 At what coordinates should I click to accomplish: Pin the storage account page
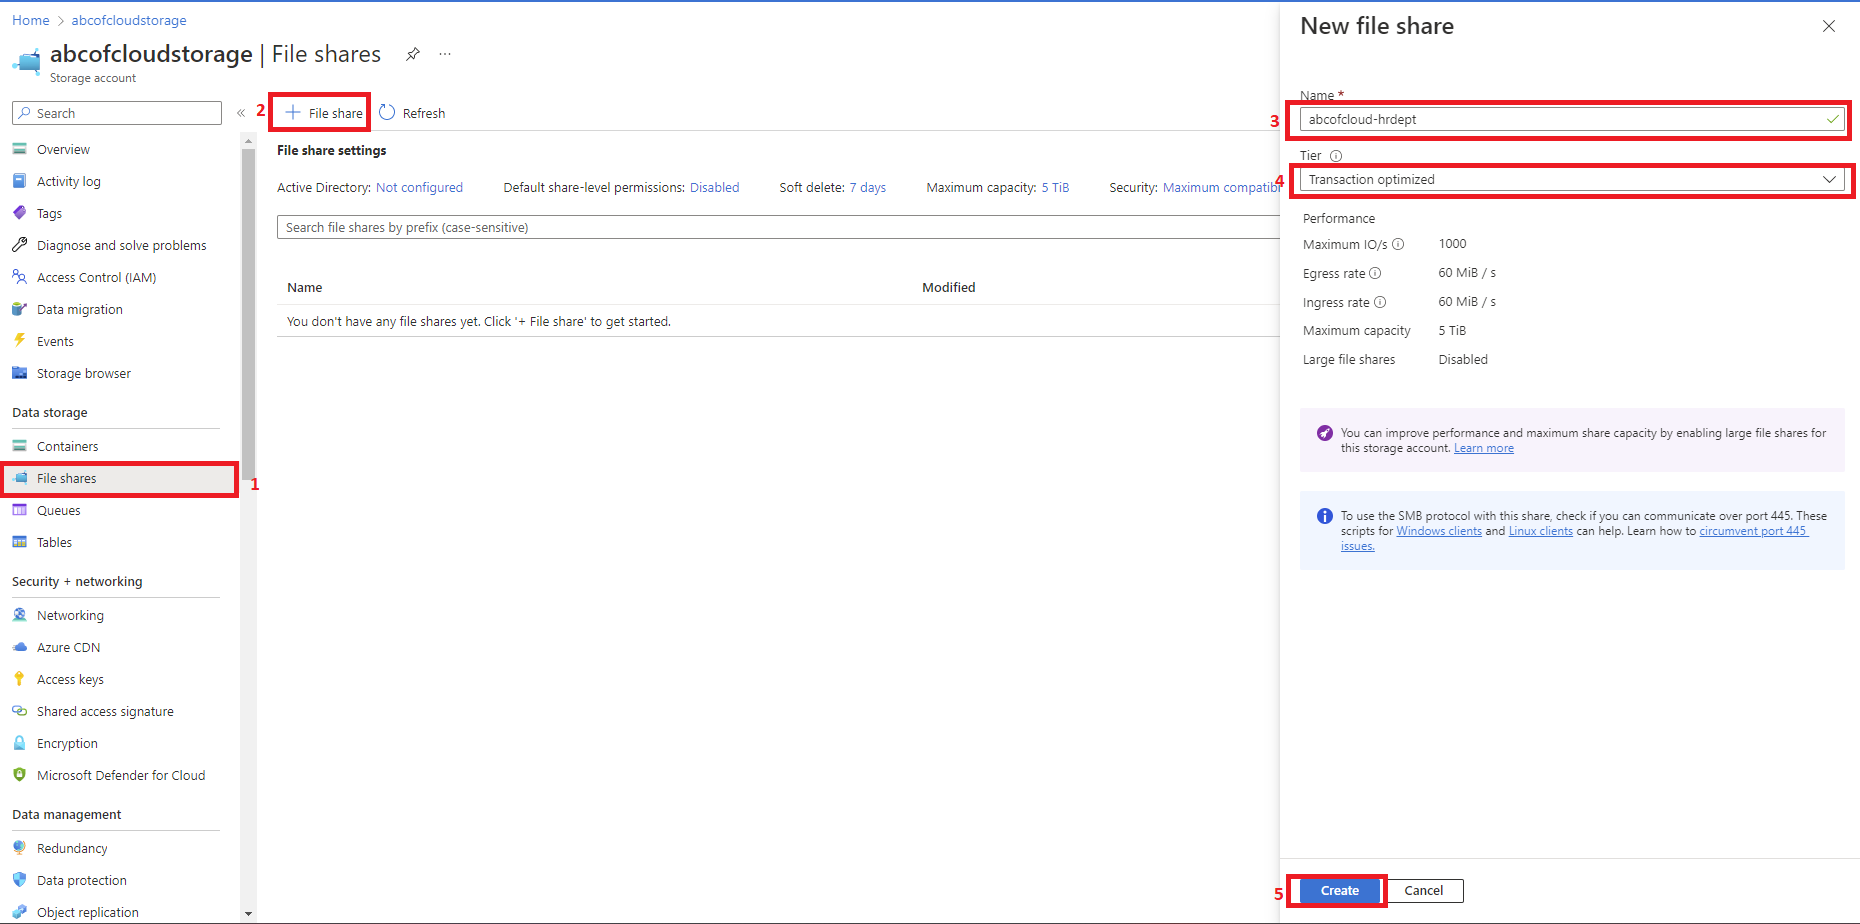click(412, 54)
